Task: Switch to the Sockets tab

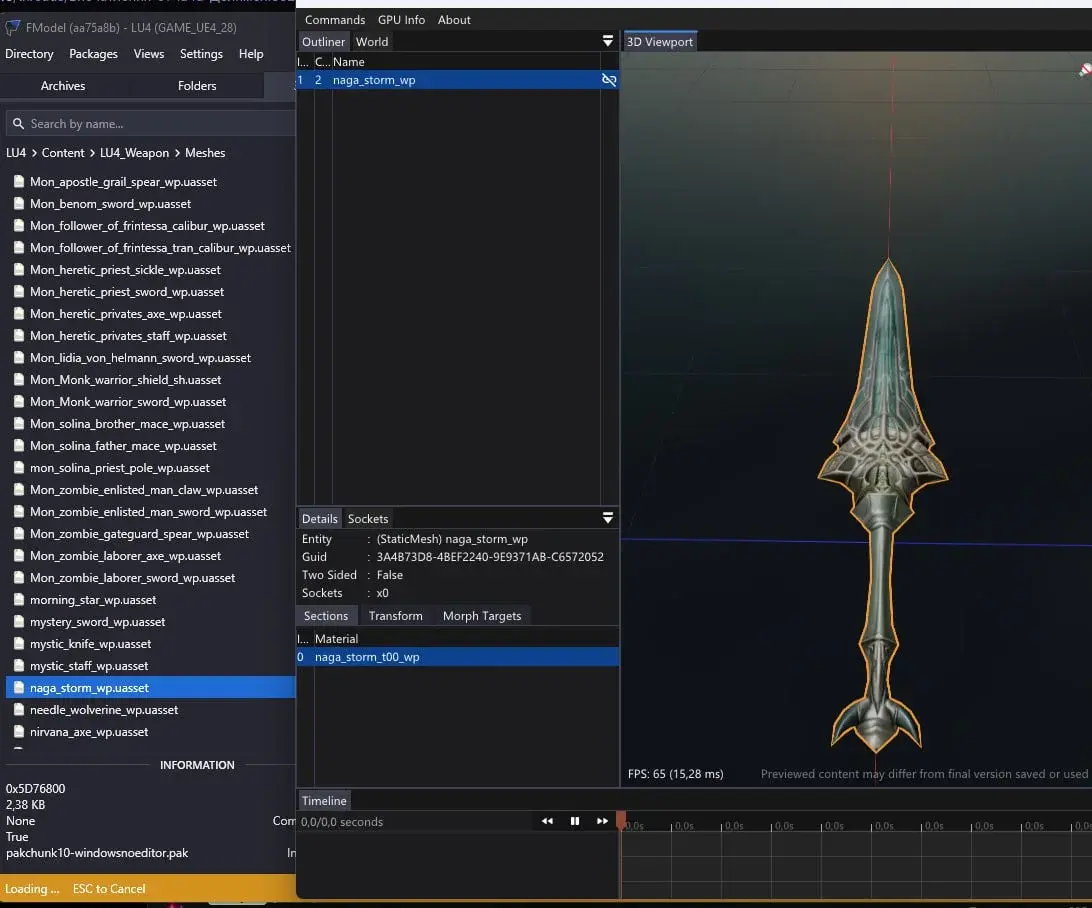Action: pos(368,519)
